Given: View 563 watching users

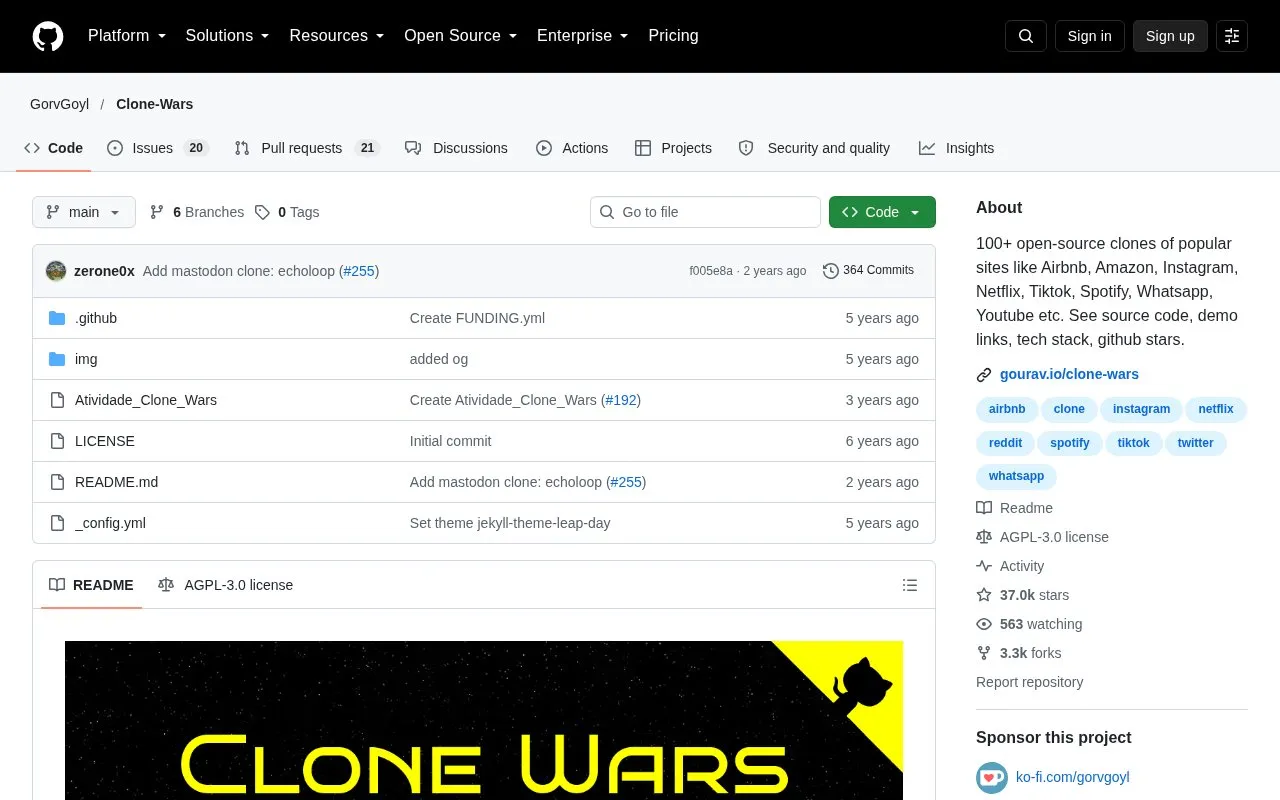Looking at the screenshot, I should 1040,624.
